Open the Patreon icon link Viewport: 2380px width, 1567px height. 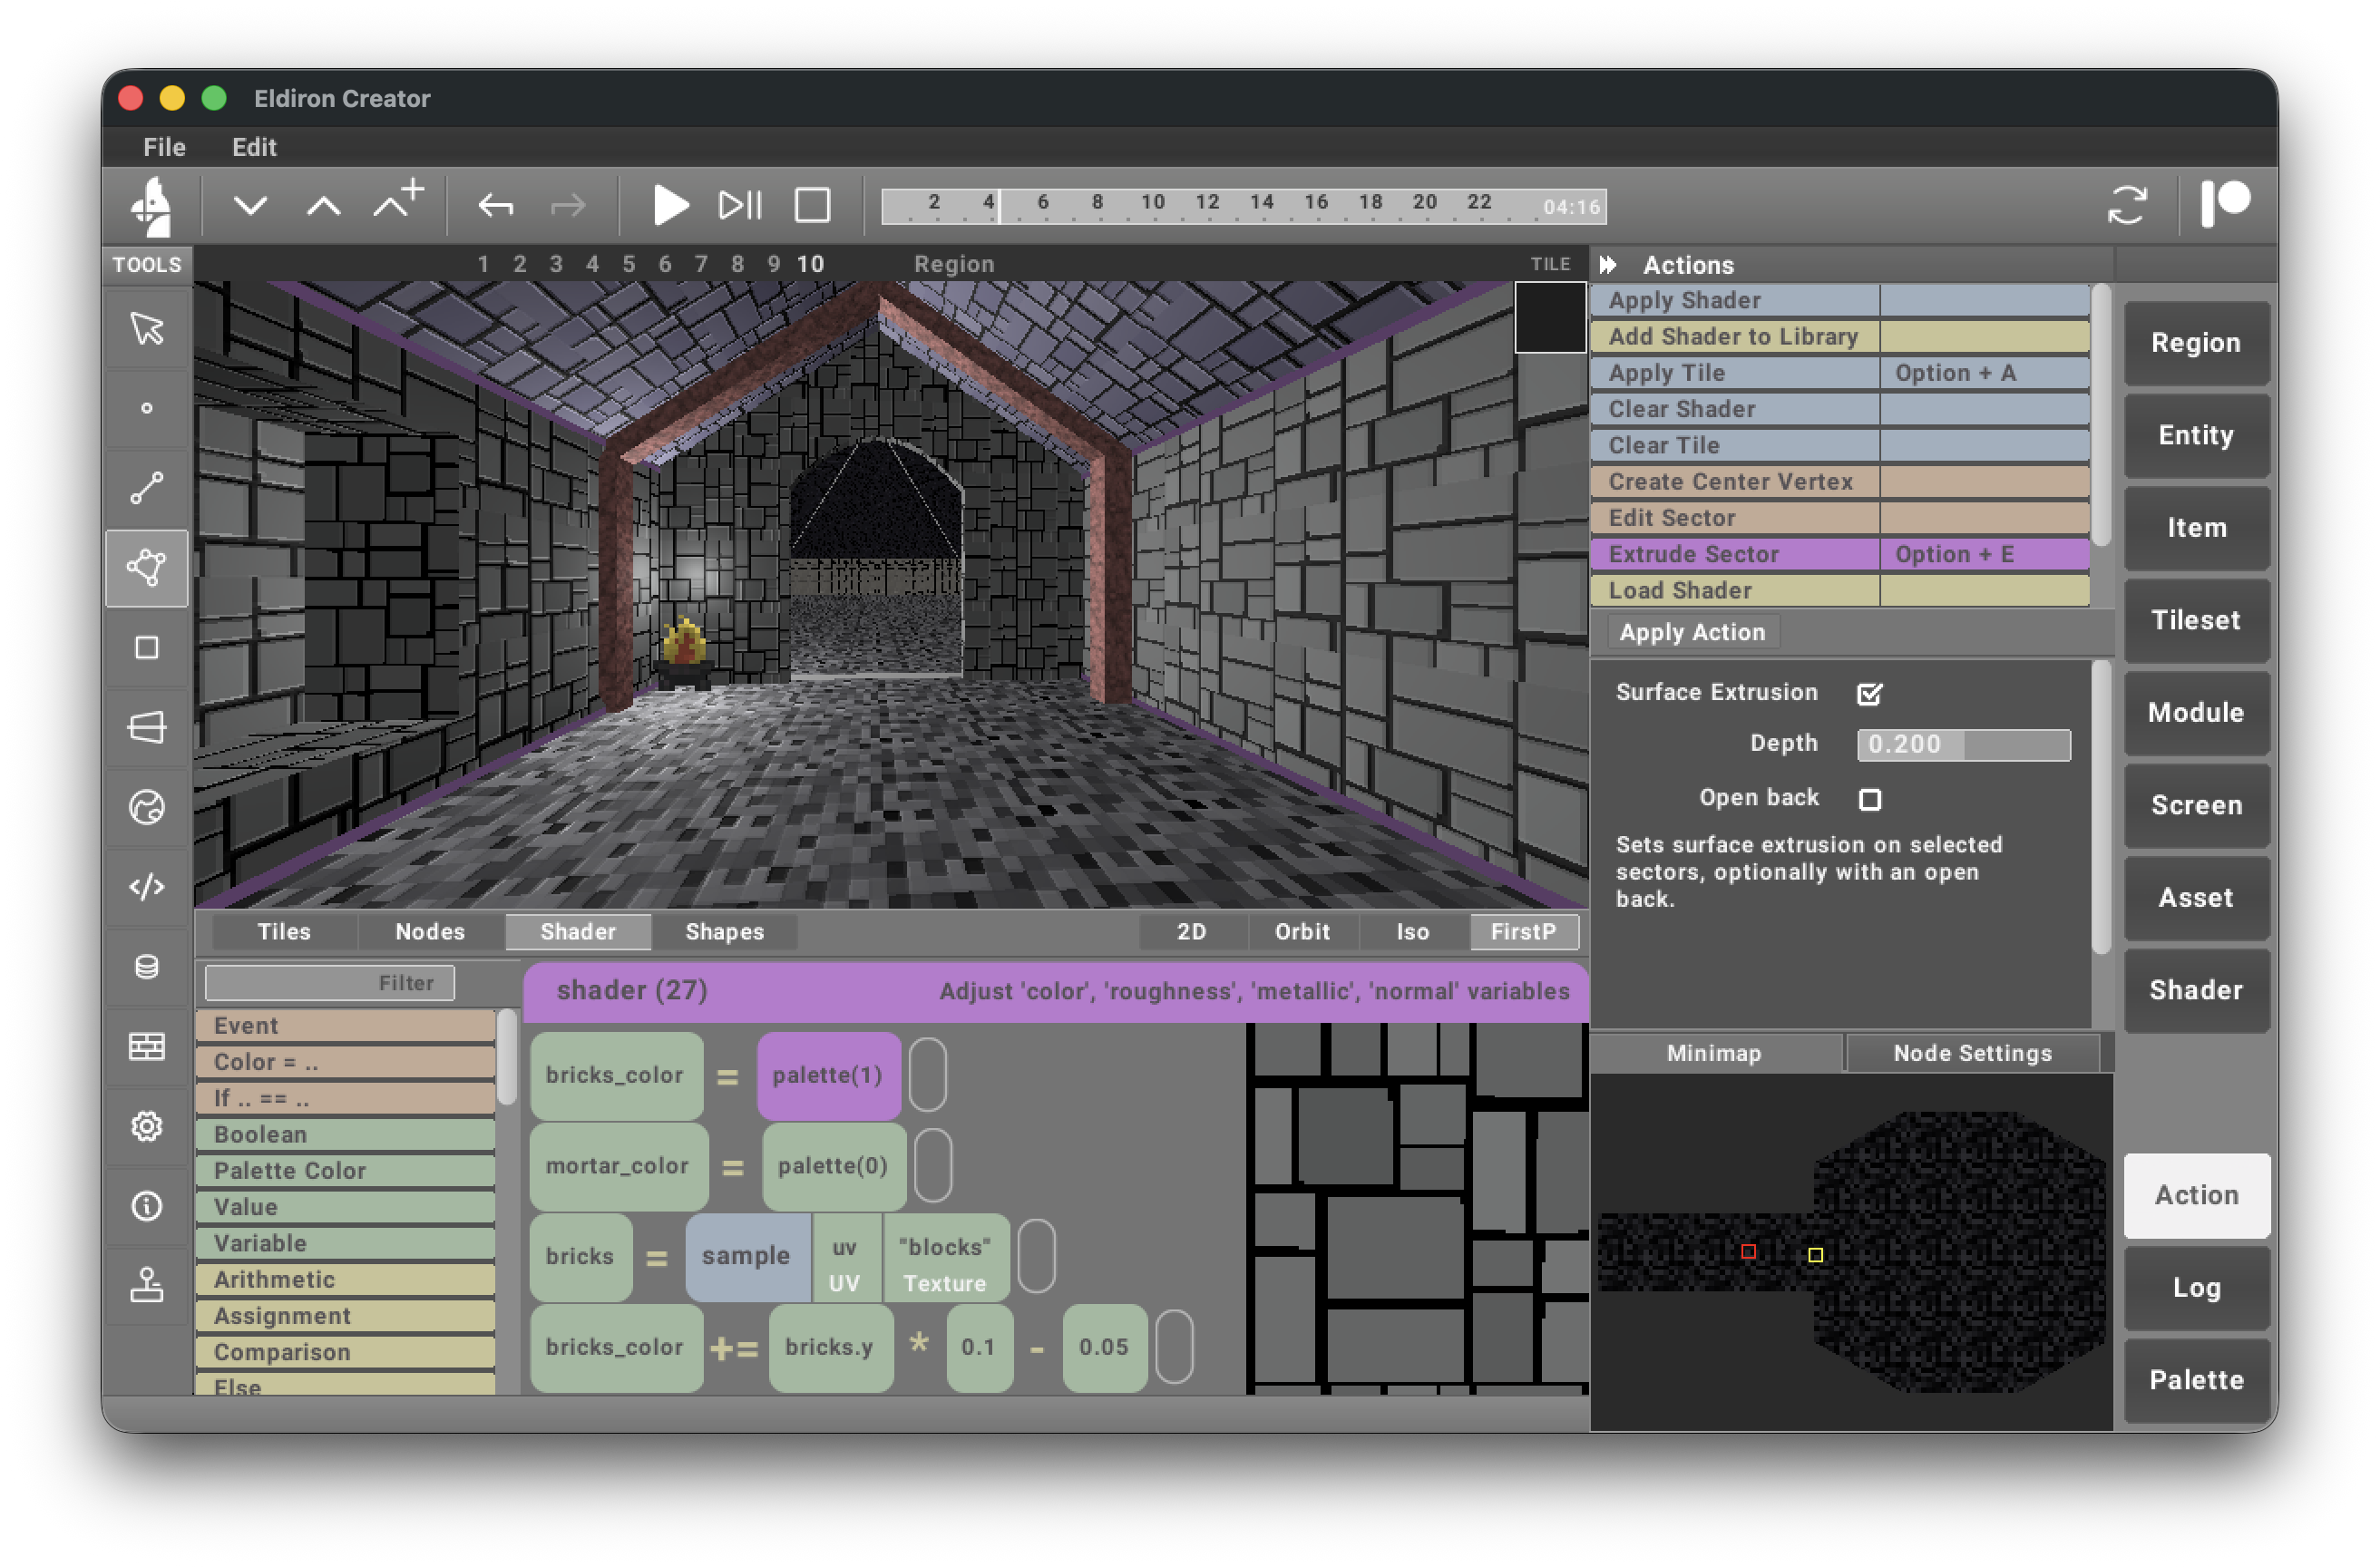(2224, 204)
